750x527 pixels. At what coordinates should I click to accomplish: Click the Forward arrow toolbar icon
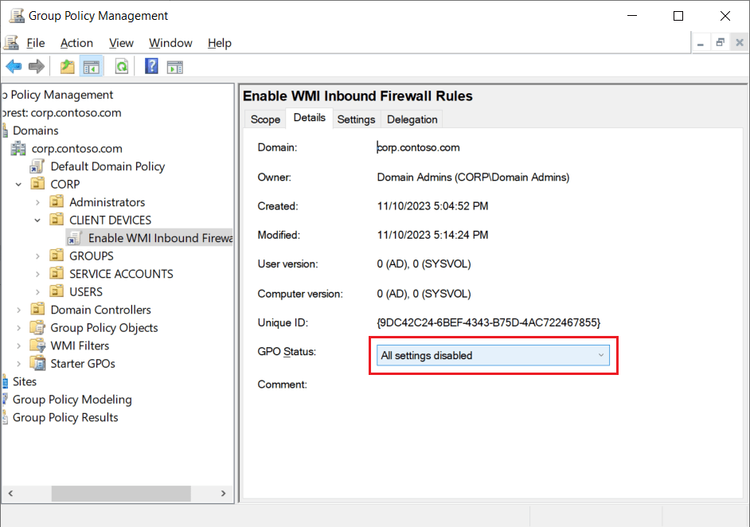[36, 66]
